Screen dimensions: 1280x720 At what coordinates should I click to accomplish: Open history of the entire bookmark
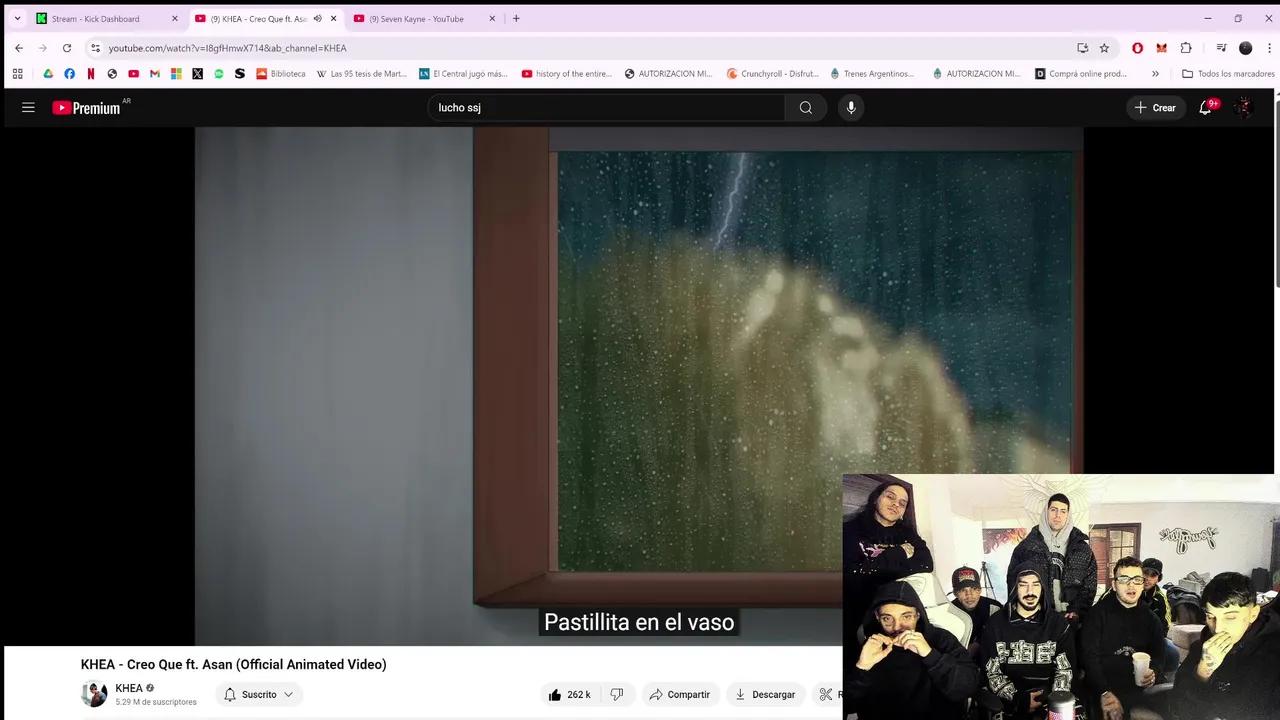(567, 74)
